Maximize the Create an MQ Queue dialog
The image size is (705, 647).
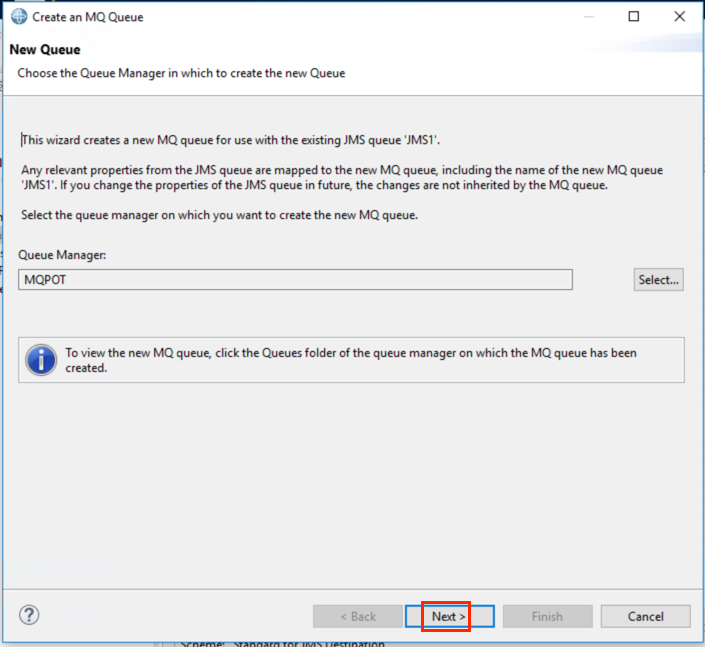pos(634,17)
